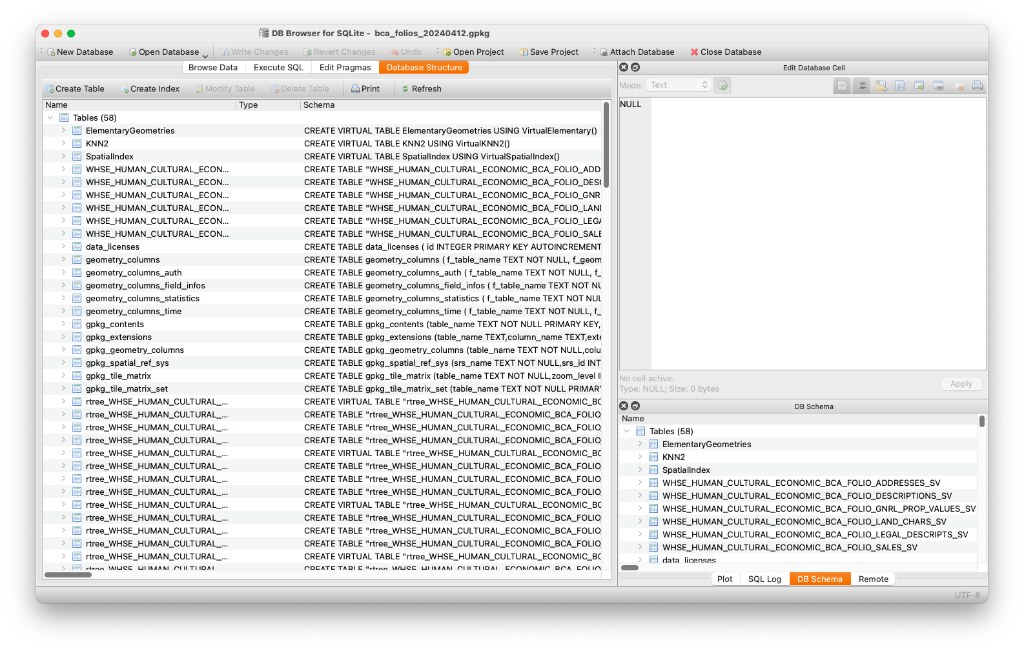The width and height of the screenshot is (1024, 651).
Task: Click the Create Table icon
Action: [x=48, y=88]
